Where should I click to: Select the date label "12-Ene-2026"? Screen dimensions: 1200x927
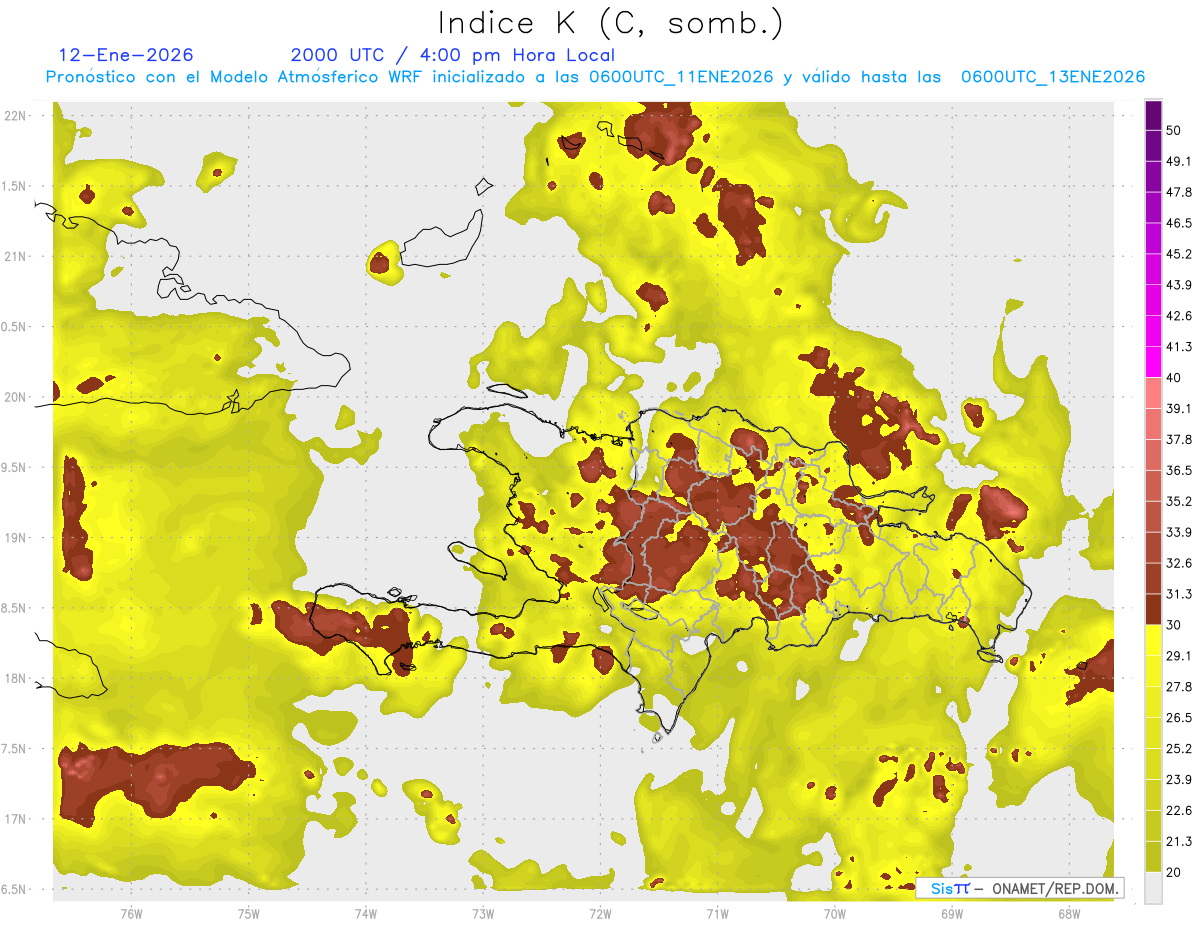(126, 55)
